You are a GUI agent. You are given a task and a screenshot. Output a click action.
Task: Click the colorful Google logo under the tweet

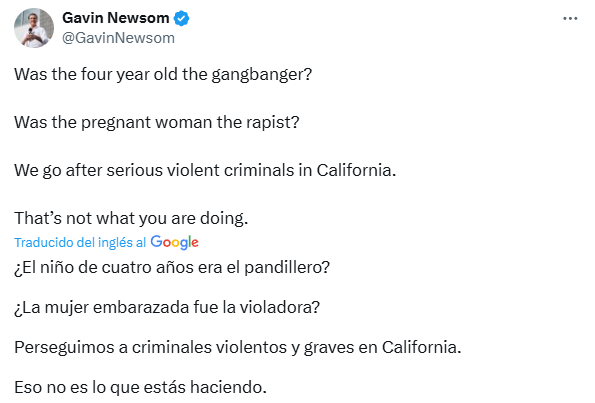175,242
